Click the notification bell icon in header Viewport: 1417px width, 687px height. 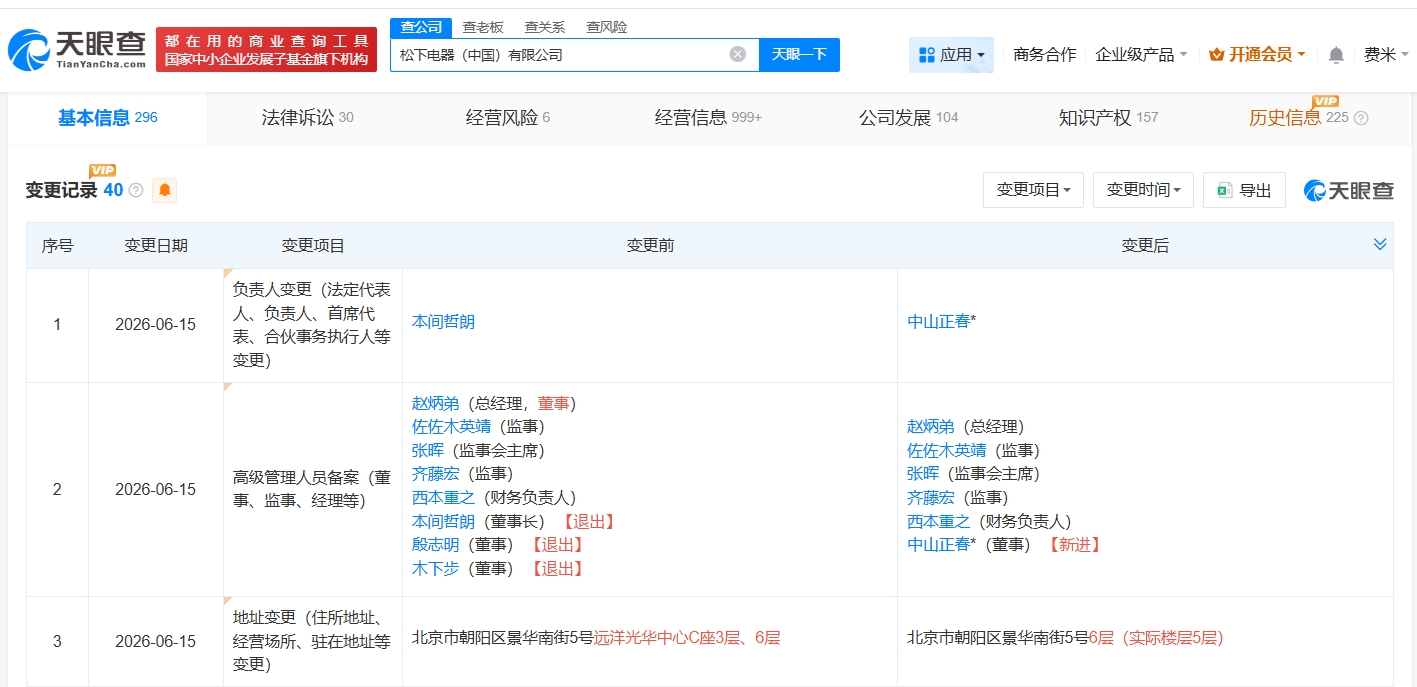[x=1336, y=55]
